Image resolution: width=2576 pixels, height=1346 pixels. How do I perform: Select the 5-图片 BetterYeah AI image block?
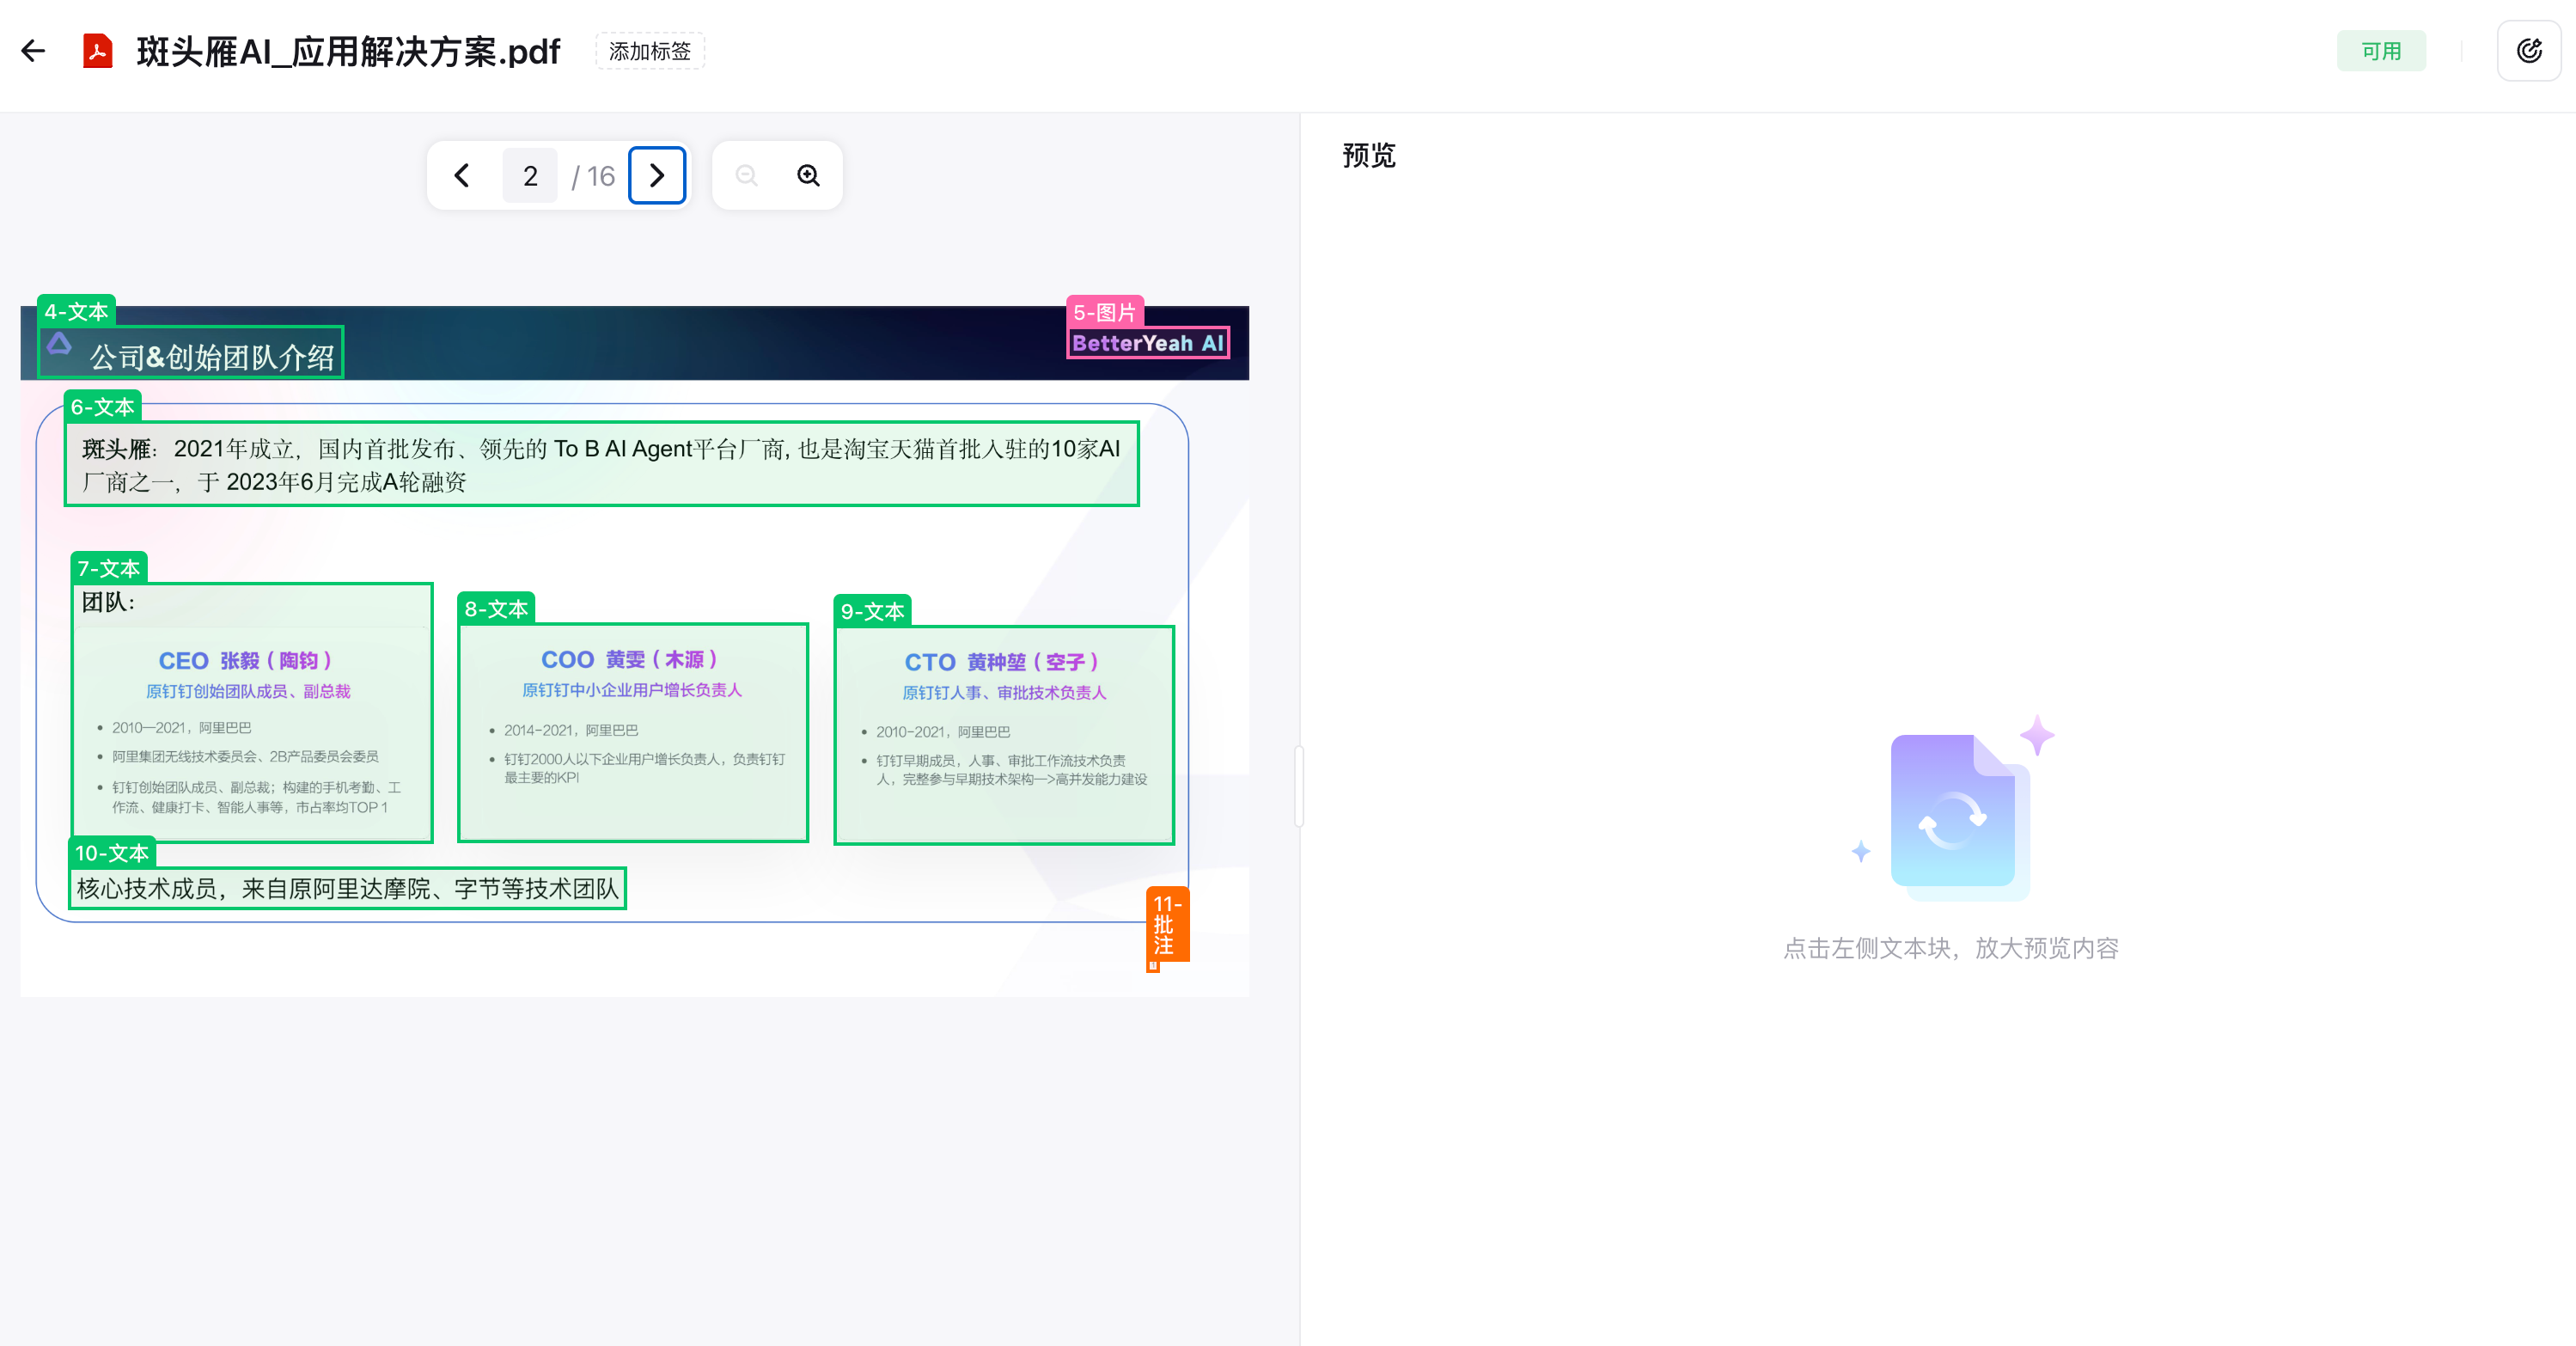point(1147,343)
